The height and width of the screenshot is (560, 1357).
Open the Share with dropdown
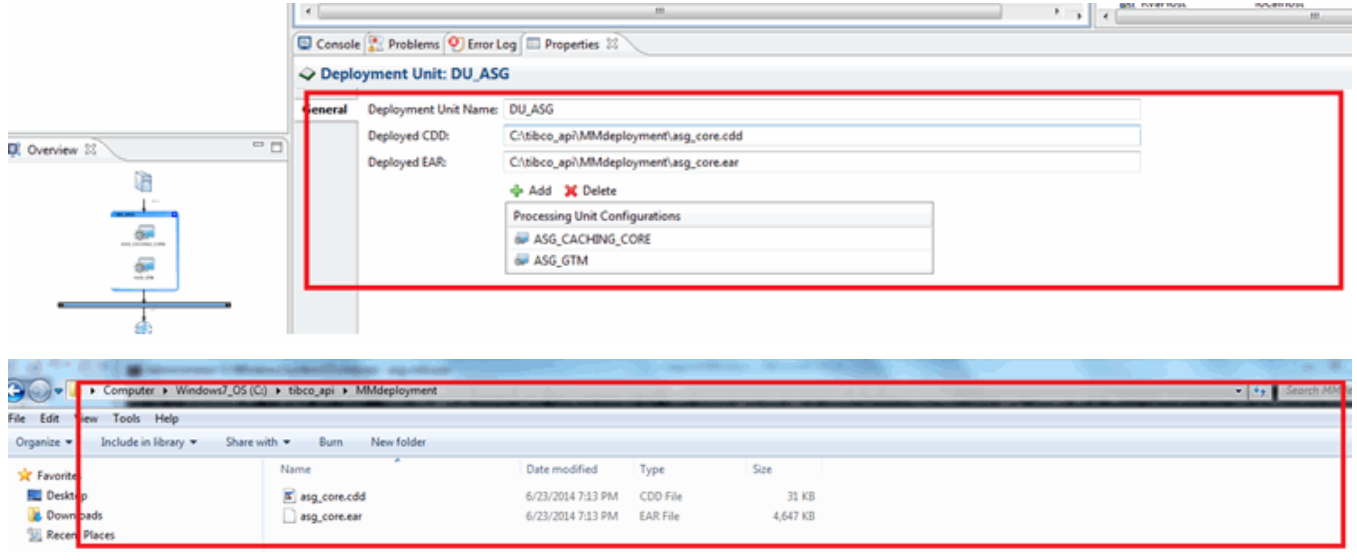(x=258, y=442)
